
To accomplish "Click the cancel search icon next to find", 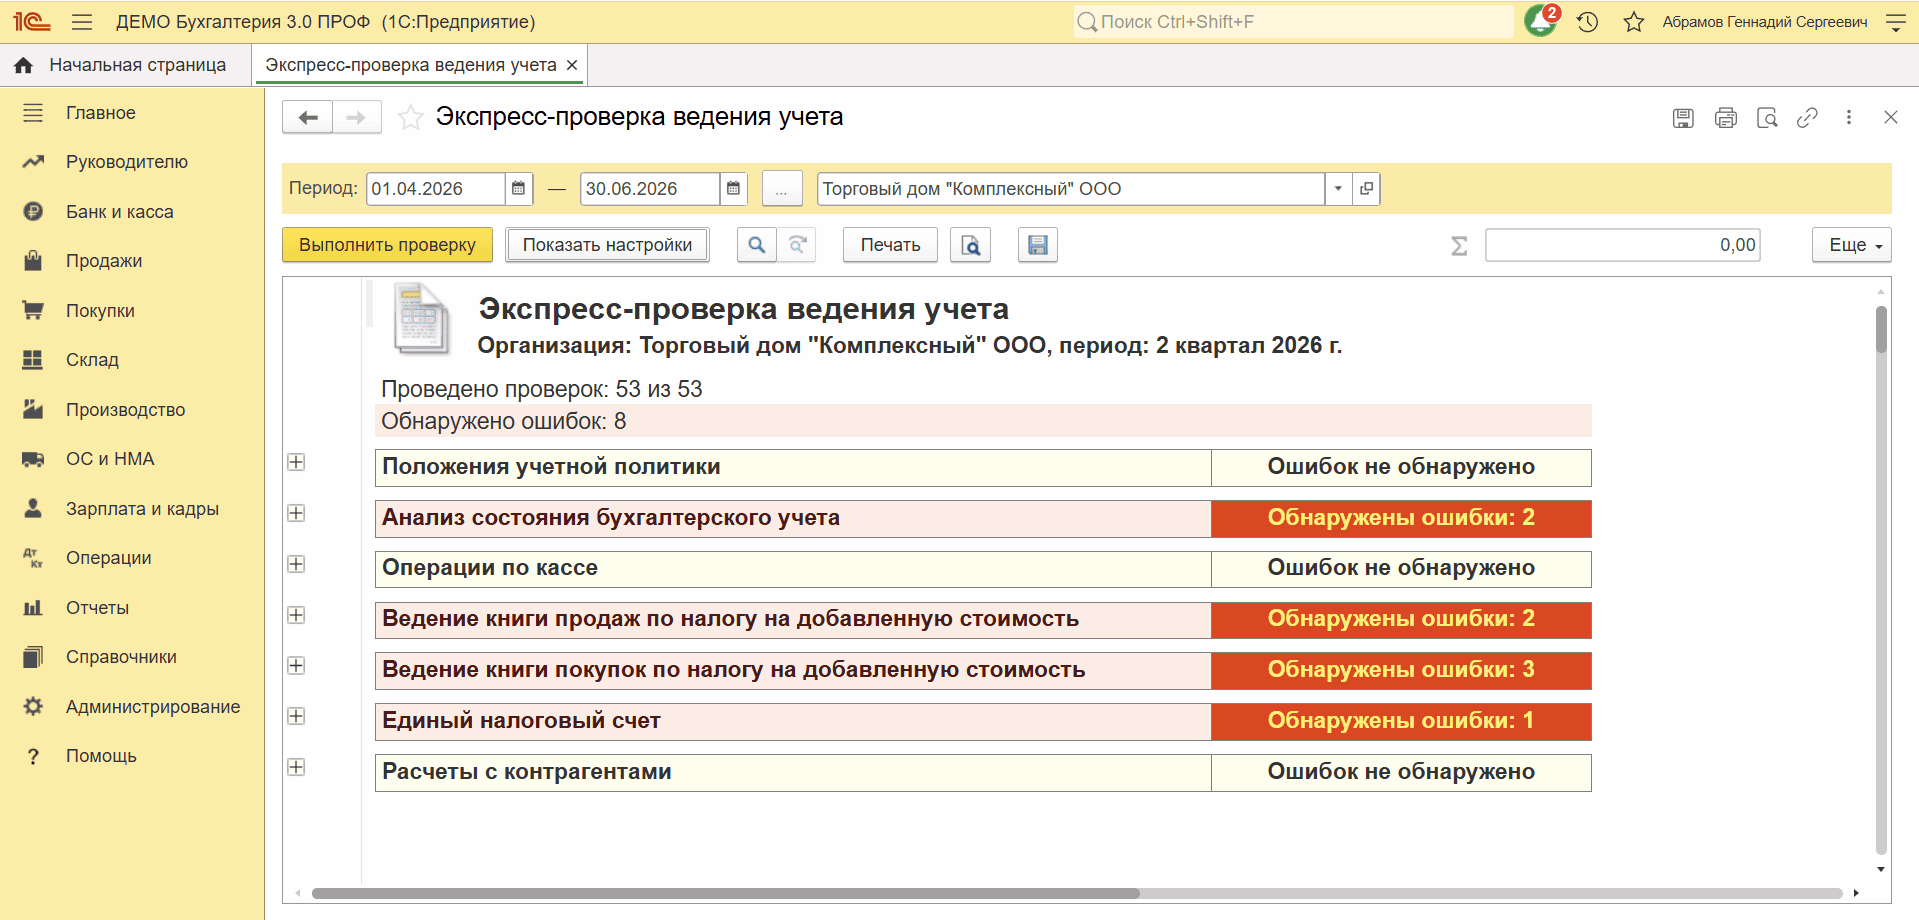I will point(797,245).
